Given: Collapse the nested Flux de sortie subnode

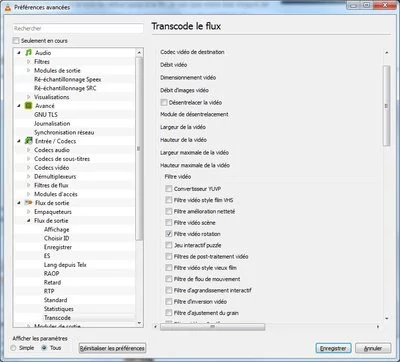Looking at the screenshot, I should (x=29, y=220).
